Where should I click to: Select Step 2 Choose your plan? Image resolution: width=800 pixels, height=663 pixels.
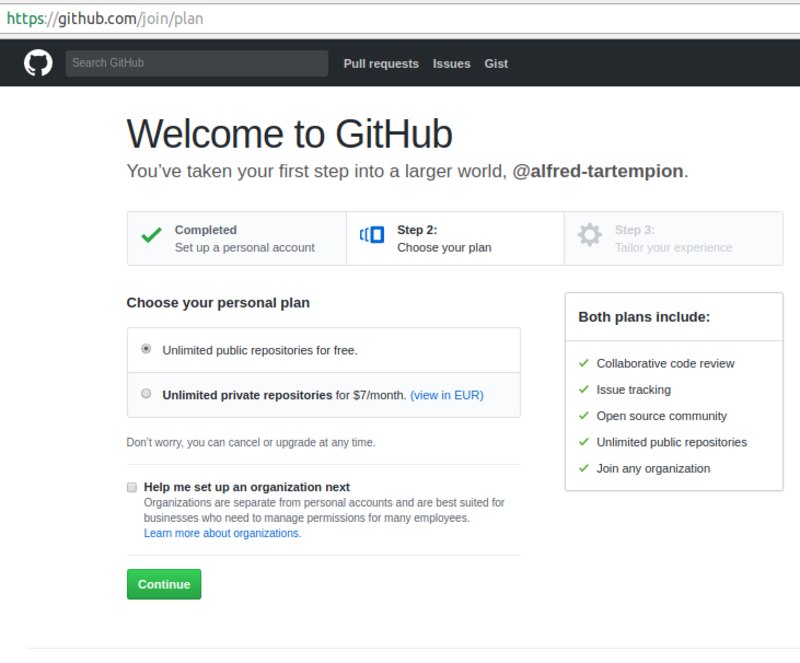[x=455, y=238]
